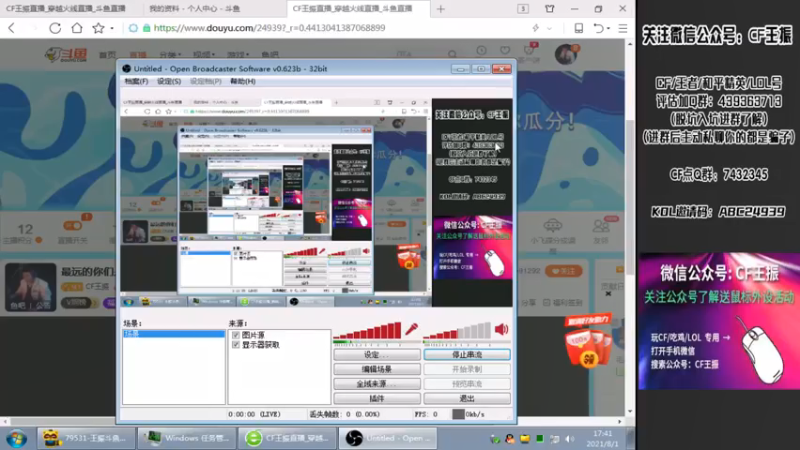Click the browser undo-close-tab arrow icon
The height and width of the screenshot is (450, 800).
(598, 28)
